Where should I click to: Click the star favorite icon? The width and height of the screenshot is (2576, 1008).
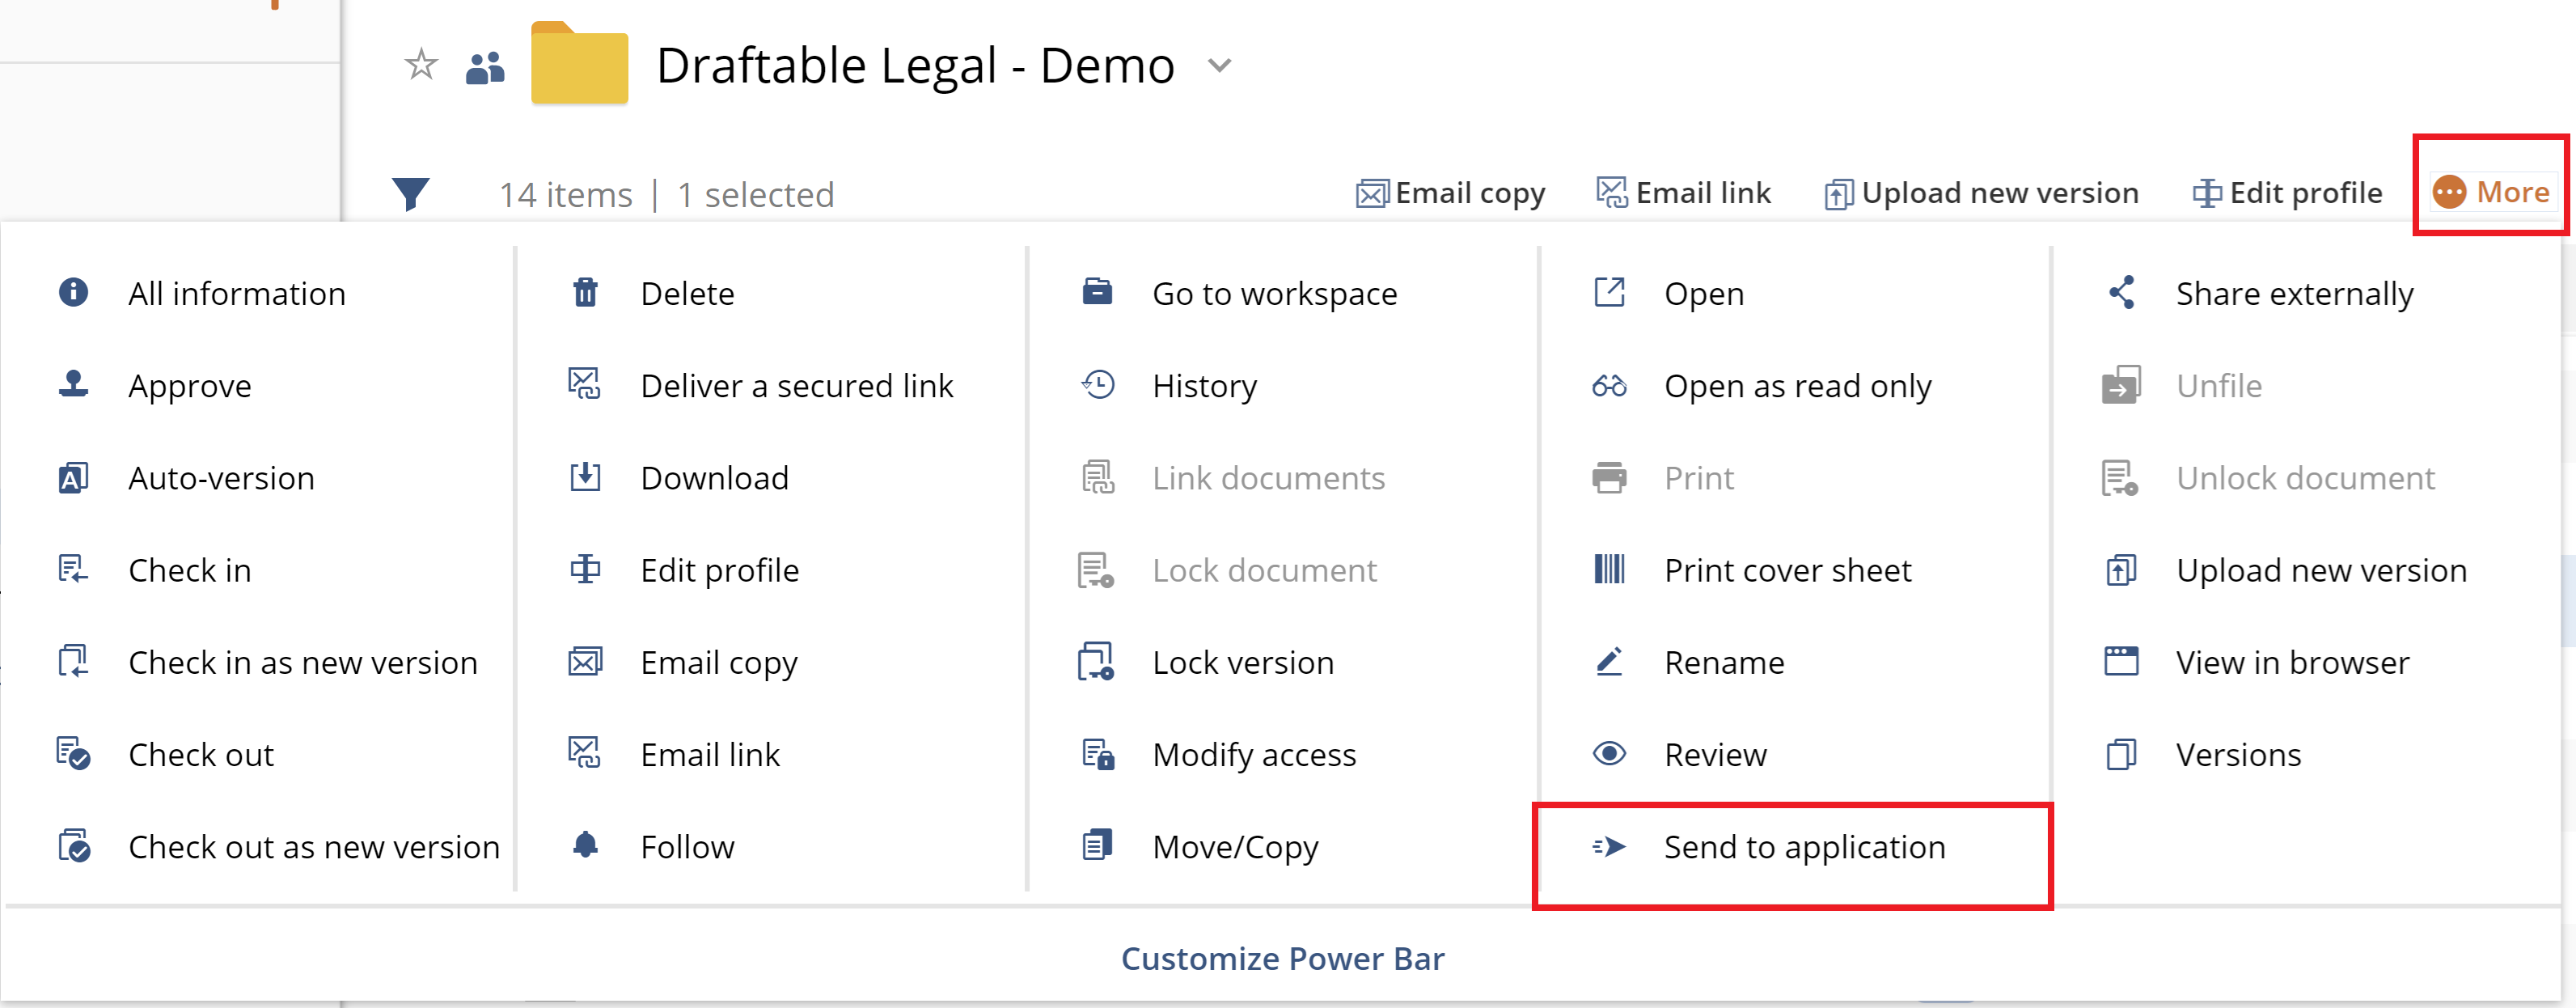tap(421, 66)
